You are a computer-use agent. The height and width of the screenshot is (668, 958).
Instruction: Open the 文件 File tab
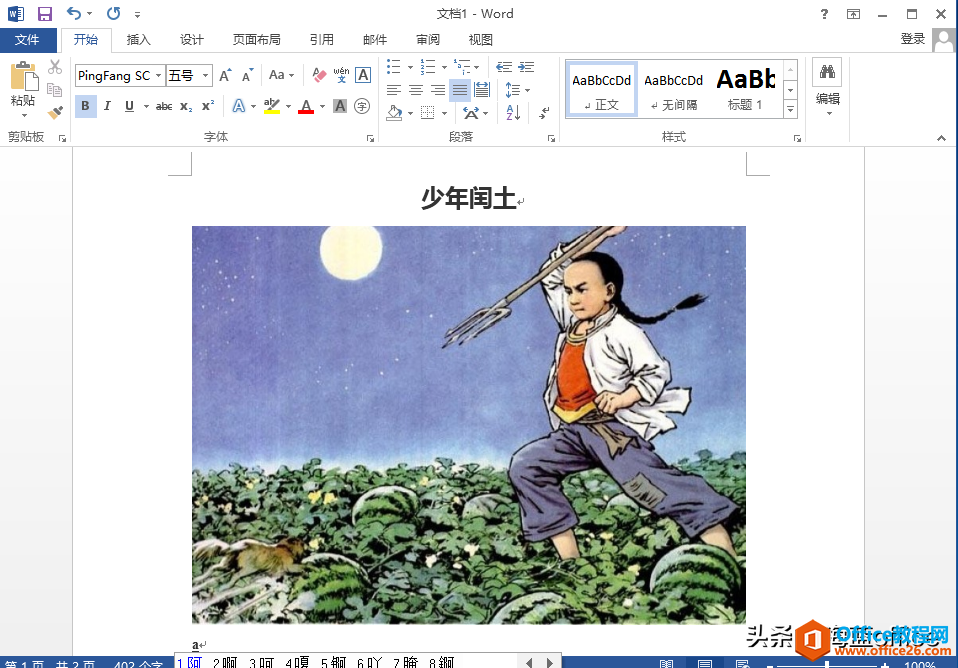[x=27, y=40]
